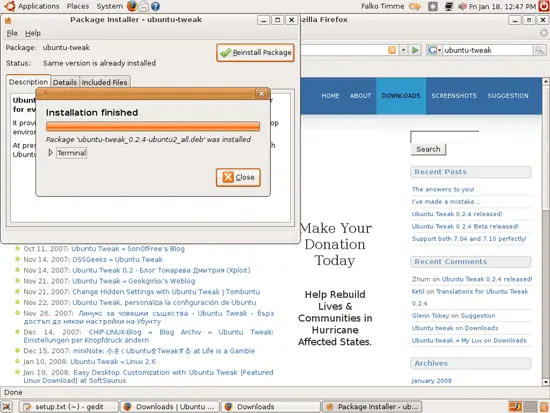
Task: Open 'Glenn Tobey on Suggestion' comment
Action: tap(454, 316)
